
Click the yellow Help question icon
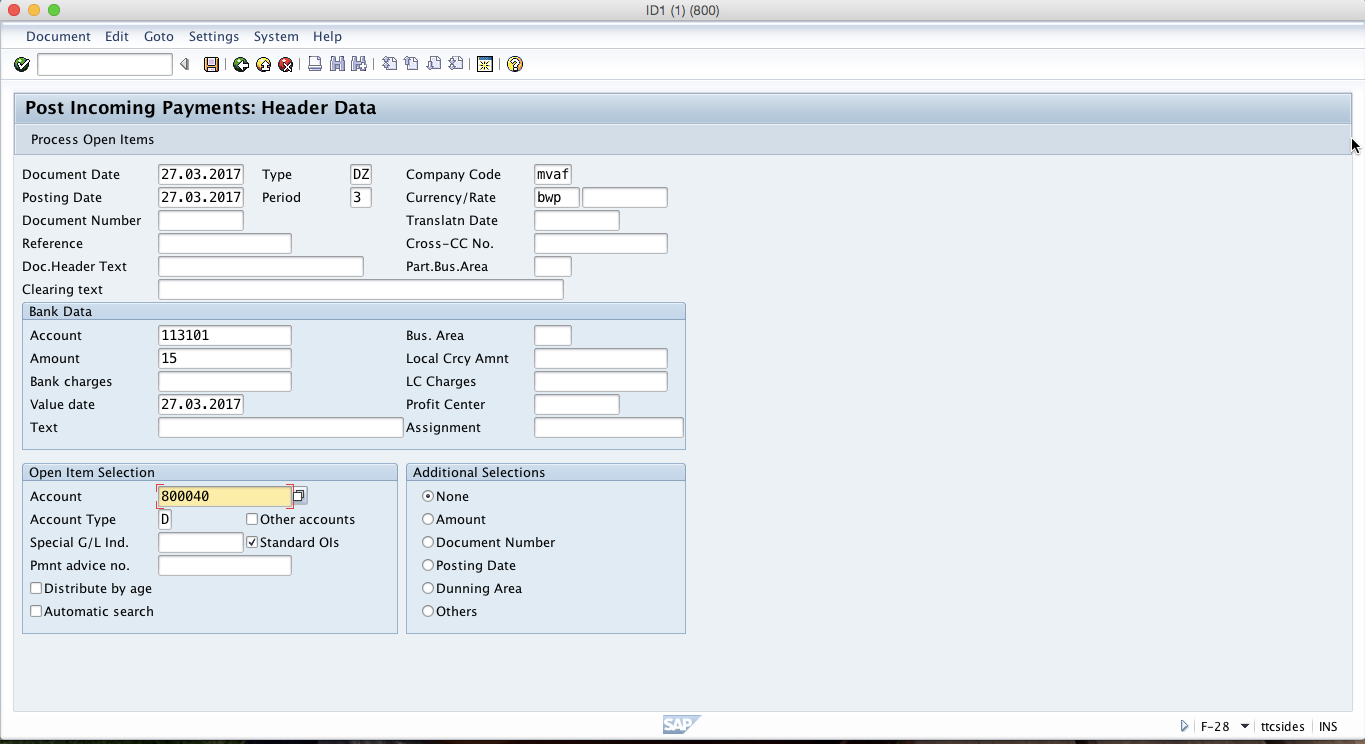[x=515, y=64]
